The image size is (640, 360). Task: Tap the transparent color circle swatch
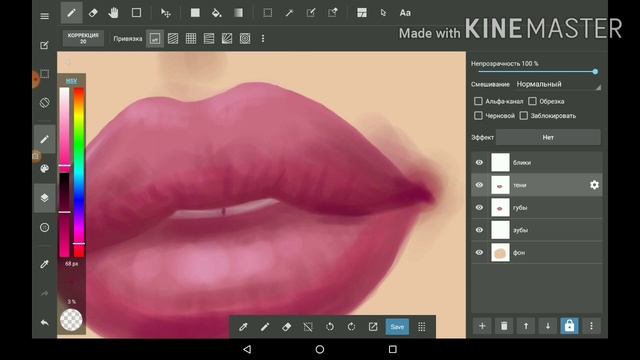pyautogui.click(x=71, y=320)
